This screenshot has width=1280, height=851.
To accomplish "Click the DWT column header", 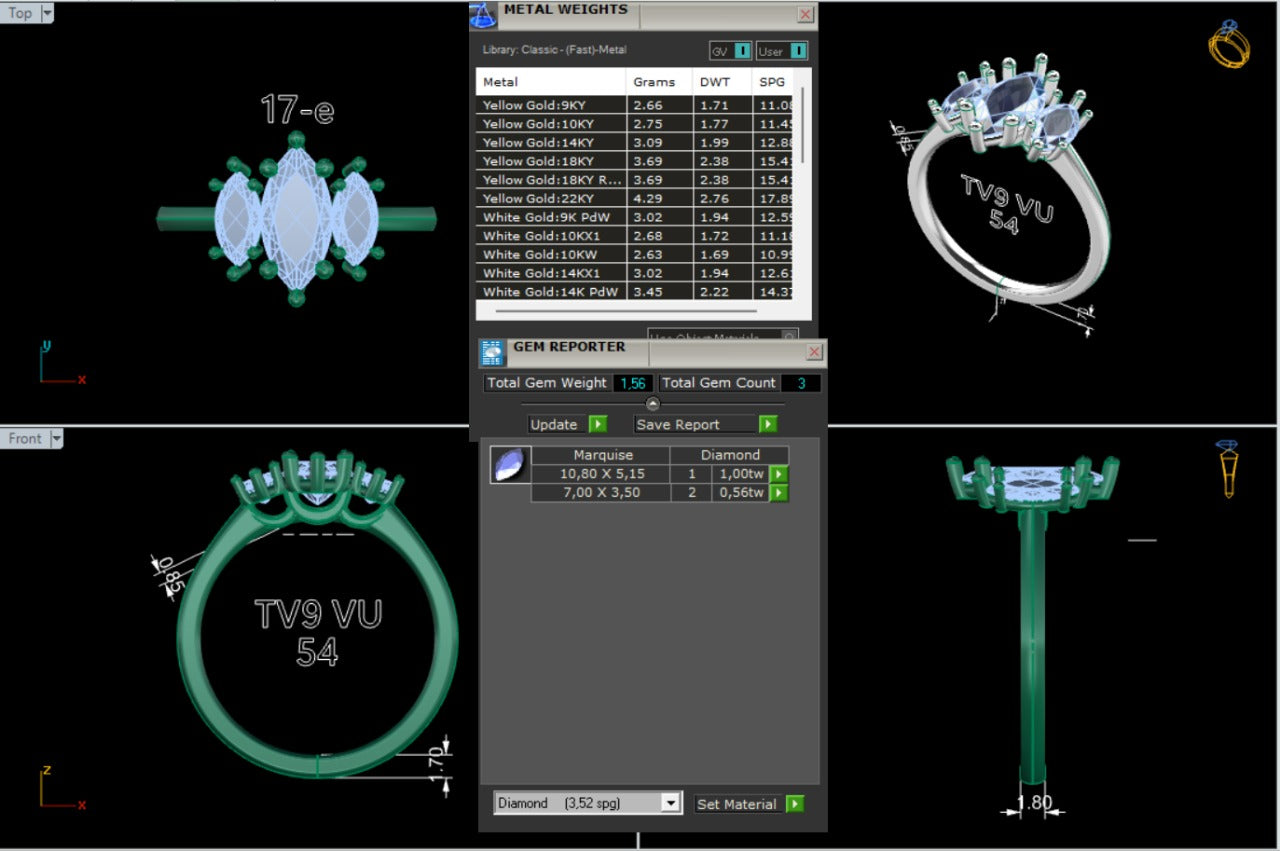I will point(722,82).
